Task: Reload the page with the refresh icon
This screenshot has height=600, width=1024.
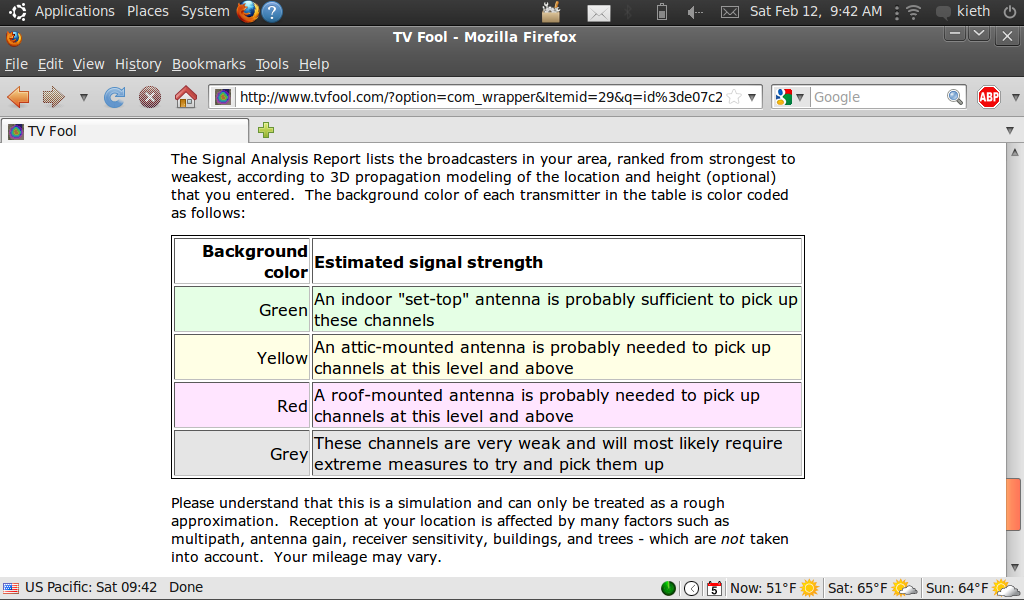Action: pyautogui.click(x=115, y=97)
